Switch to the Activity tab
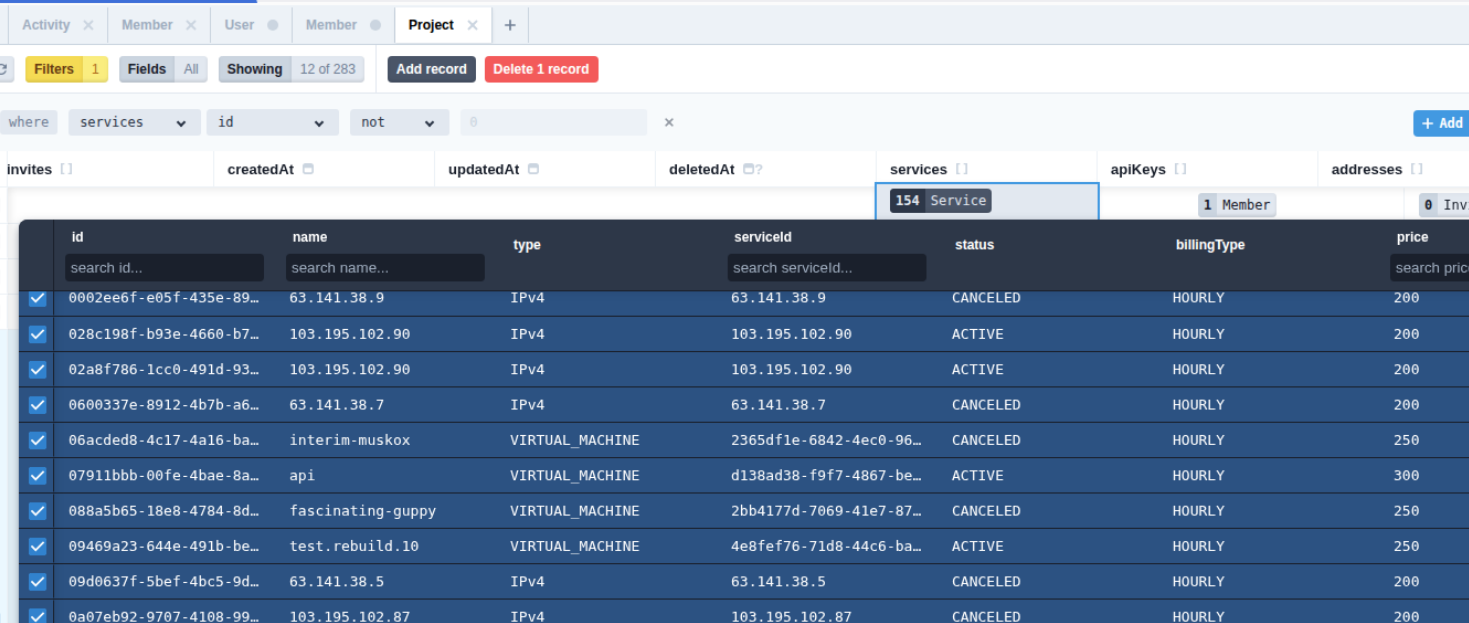This screenshot has height=623, width=1469. click(46, 25)
